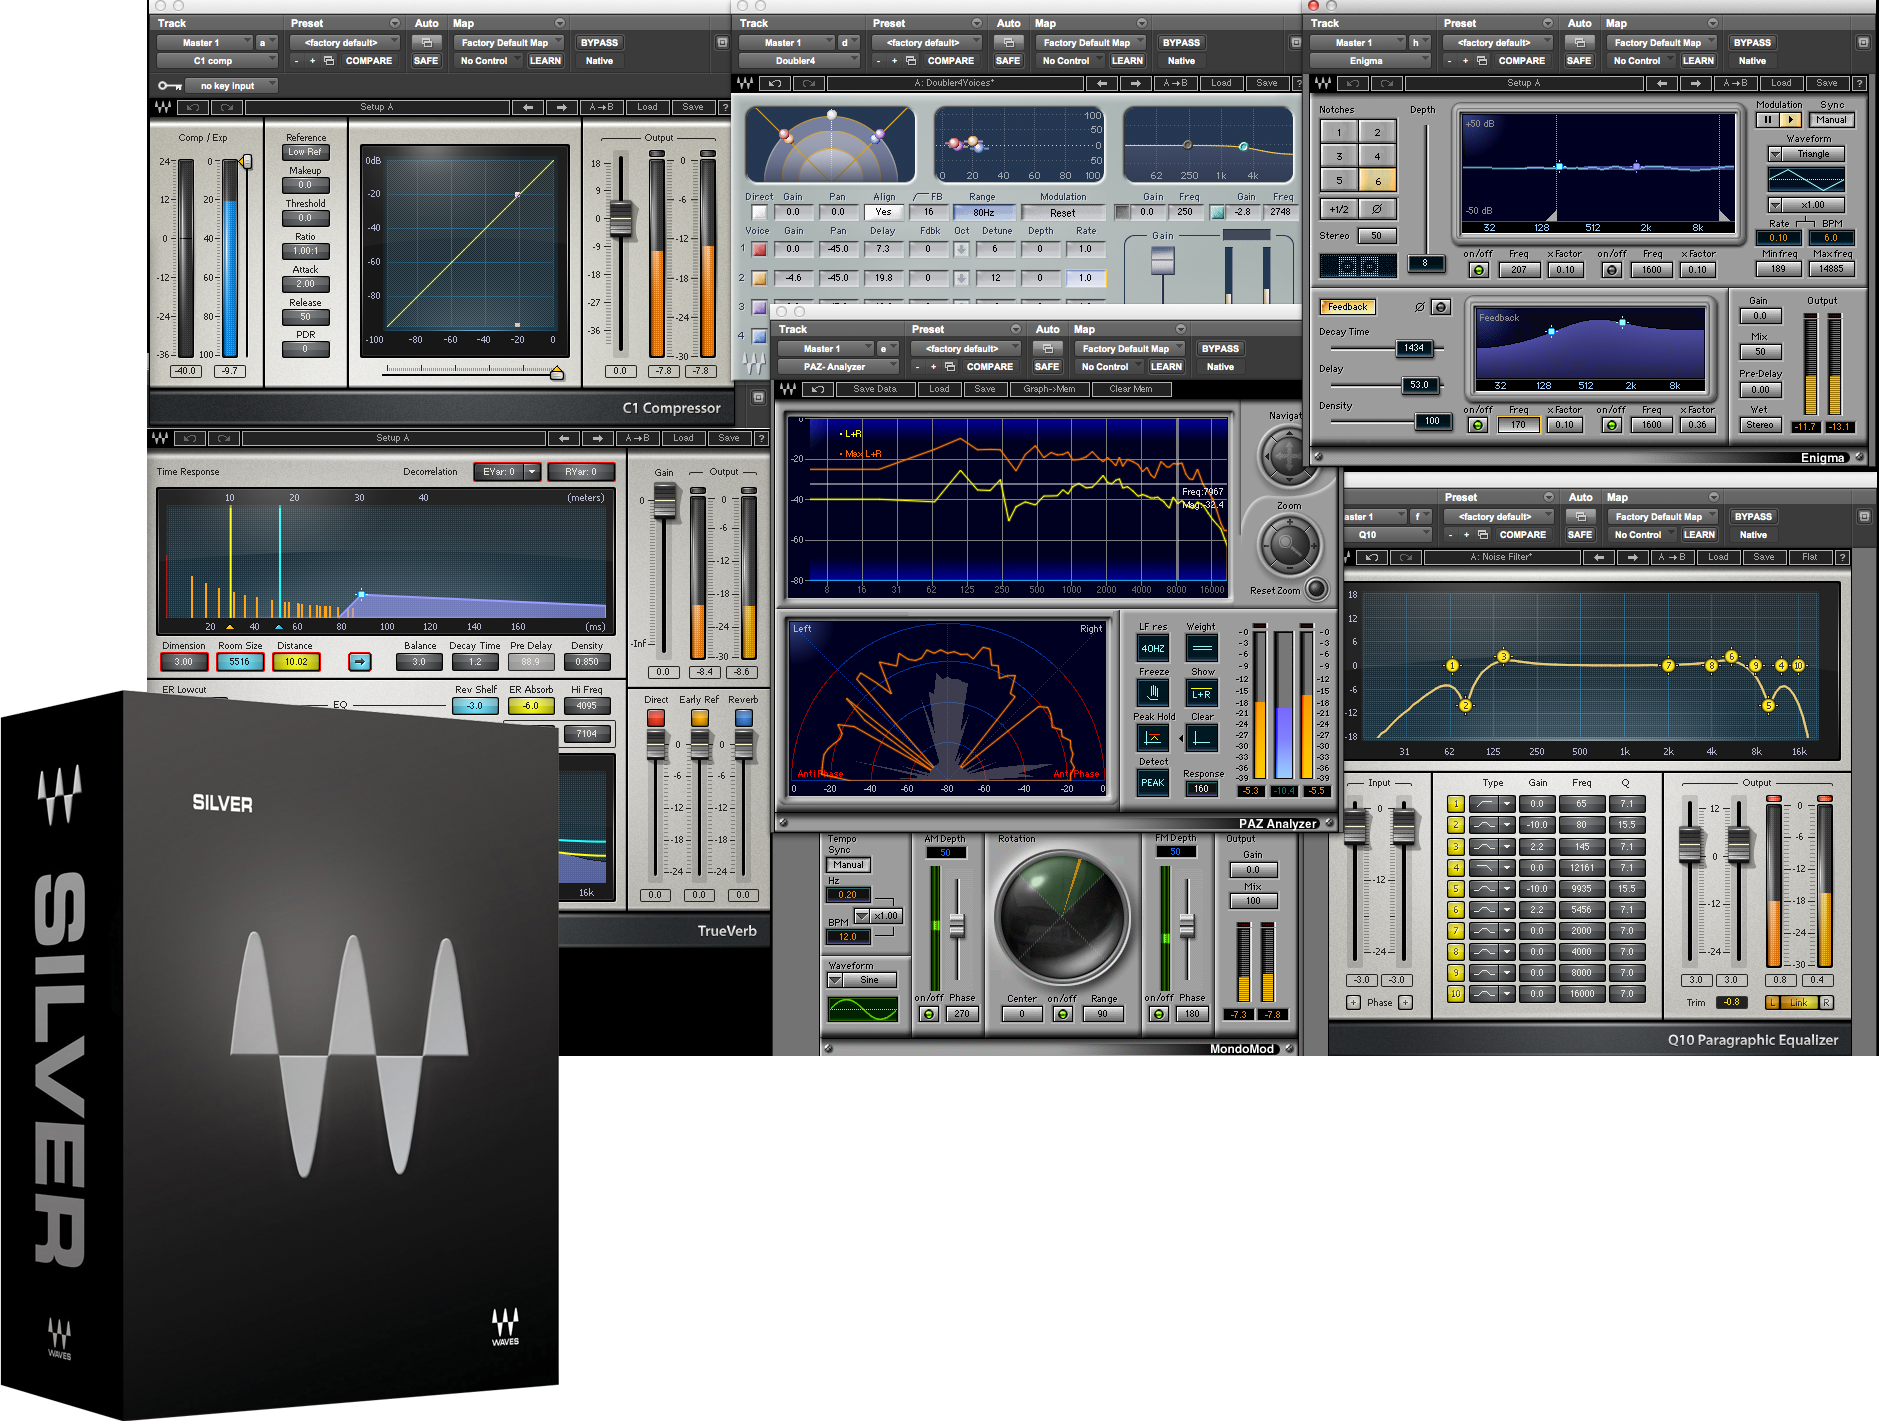Enable SAFE automation on the Doubler4 track
Image resolution: width=1879 pixels, height=1421 pixels.
coord(1008,60)
